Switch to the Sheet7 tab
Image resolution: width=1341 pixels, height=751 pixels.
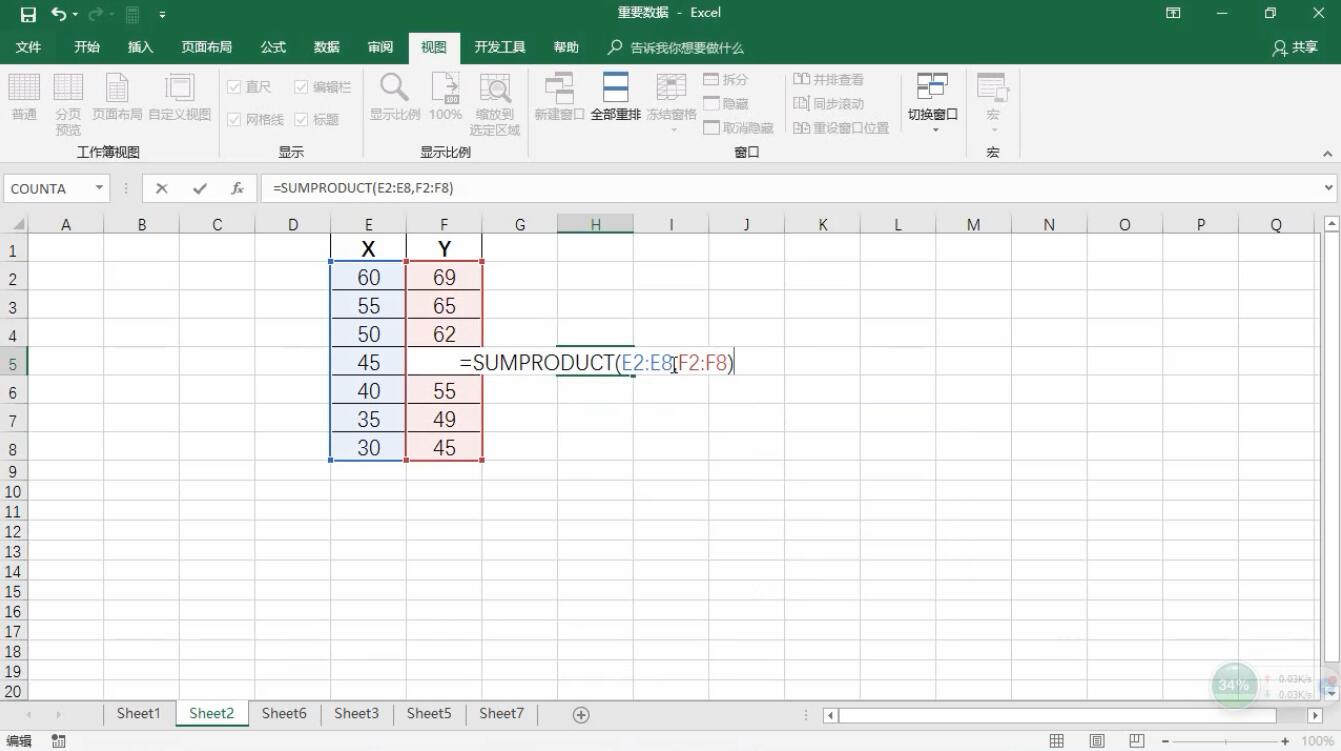[x=501, y=713]
